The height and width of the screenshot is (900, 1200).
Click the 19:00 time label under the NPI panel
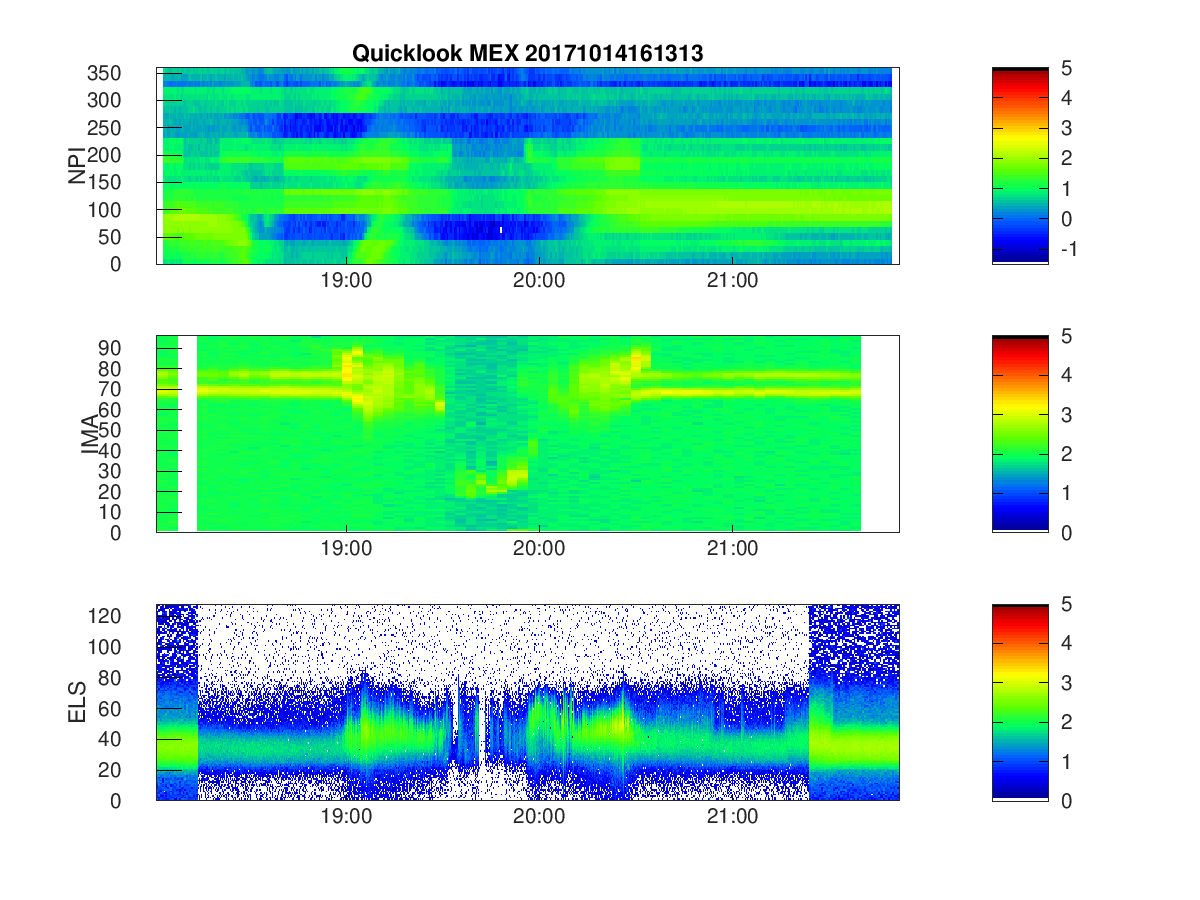(x=347, y=281)
